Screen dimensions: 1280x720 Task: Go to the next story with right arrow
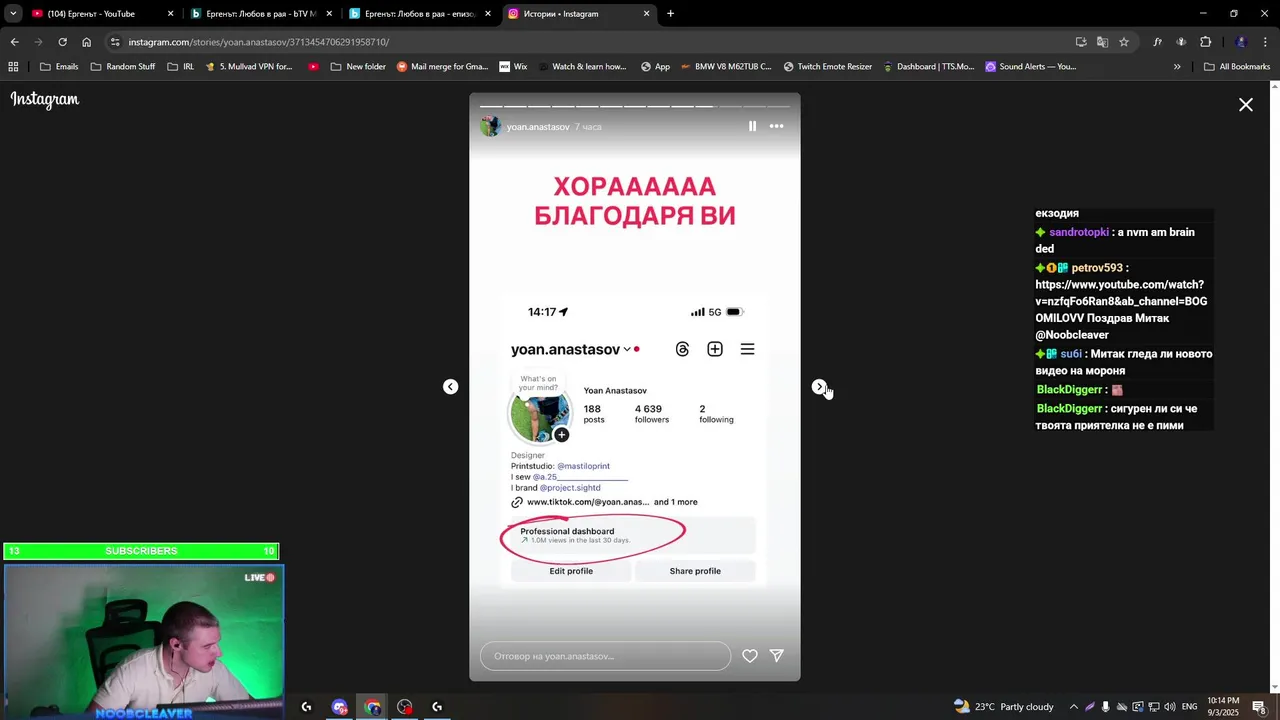(x=819, y=387)
